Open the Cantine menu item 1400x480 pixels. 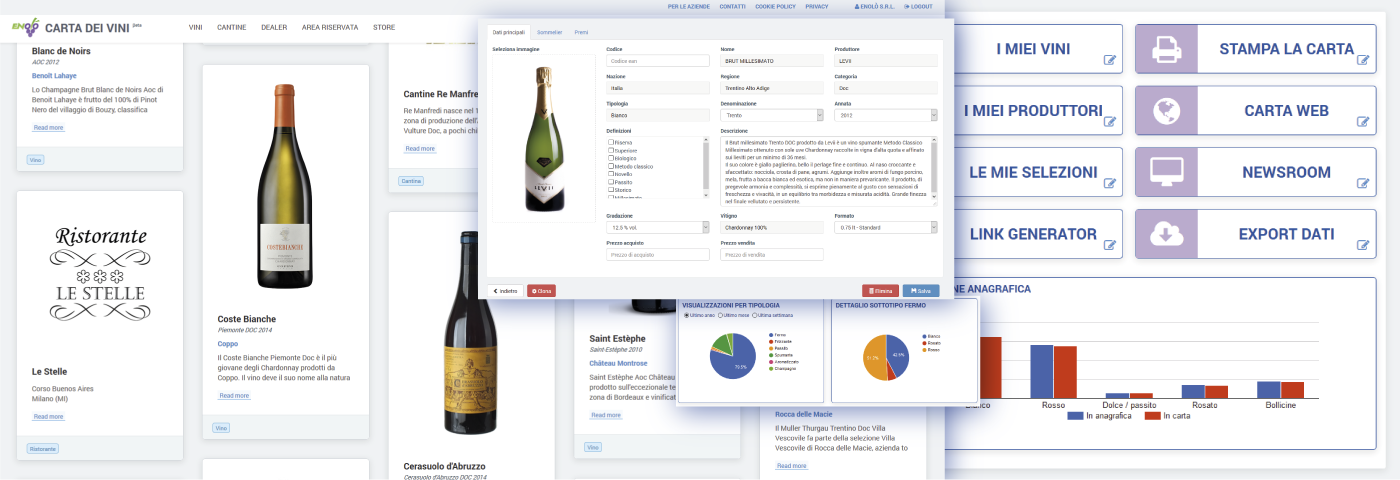pos(232,27)
